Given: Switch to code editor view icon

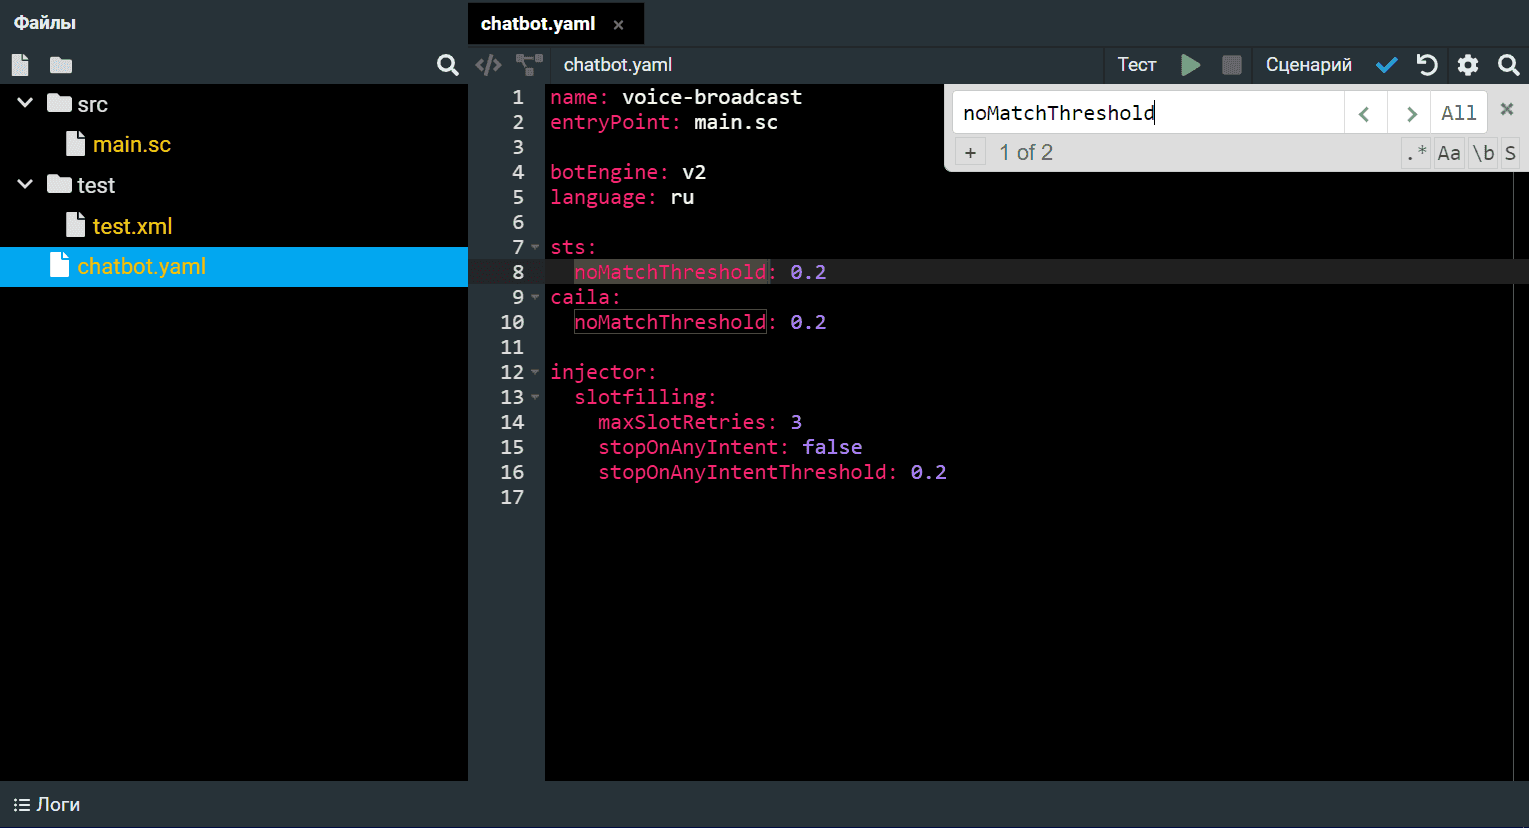Looking at the screenshot, I should click(488, 65).
